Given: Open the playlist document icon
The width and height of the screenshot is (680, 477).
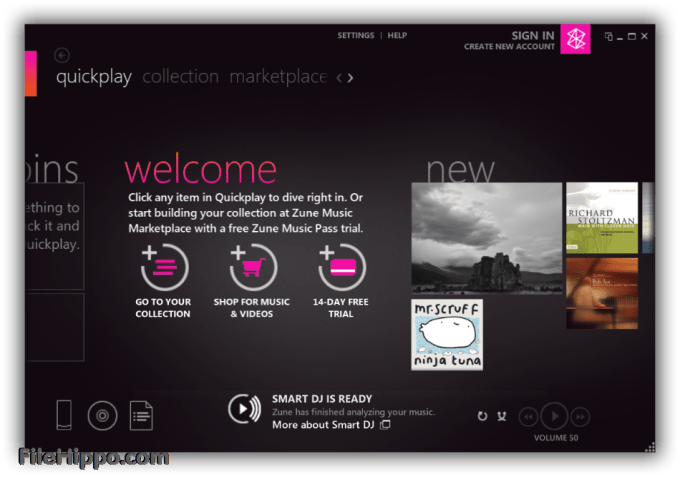Looking at the screenshot, I should (x=141, y=415).
